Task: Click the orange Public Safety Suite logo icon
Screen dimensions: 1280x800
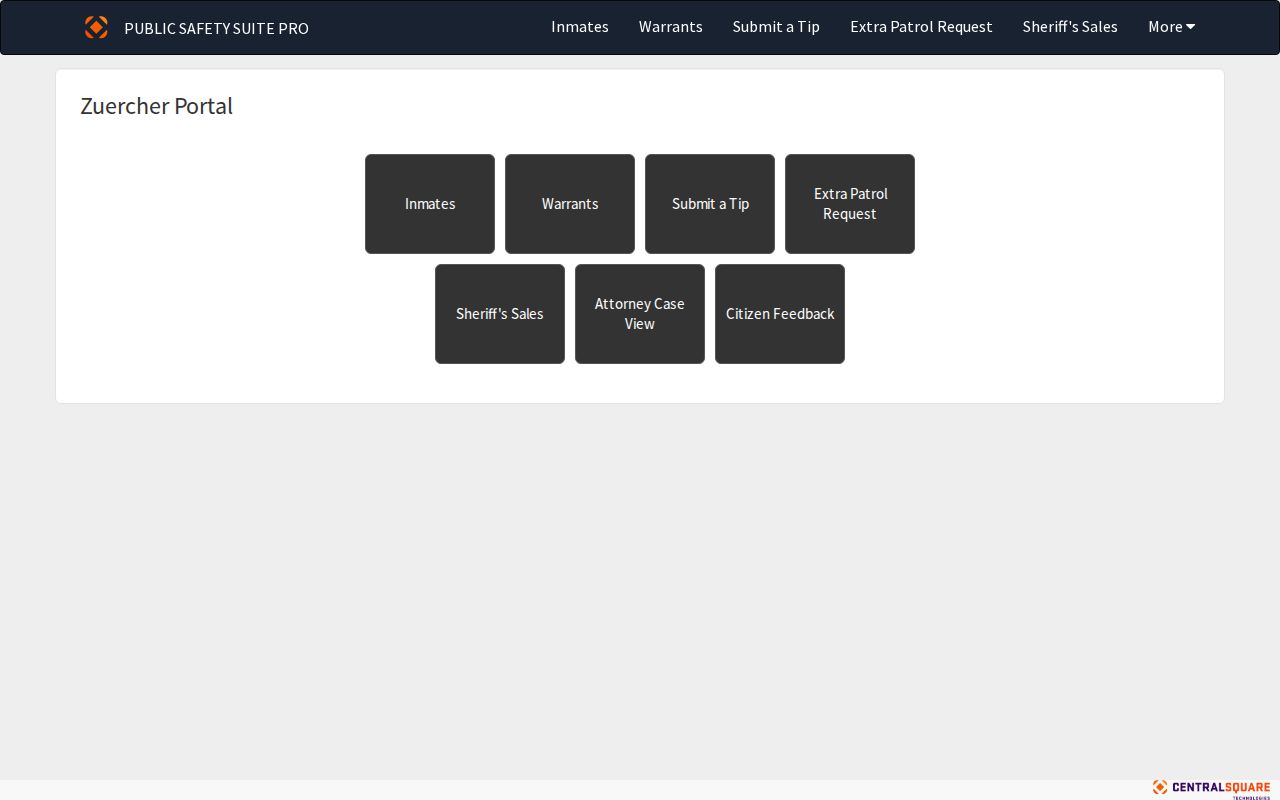Action: point(96,27)
